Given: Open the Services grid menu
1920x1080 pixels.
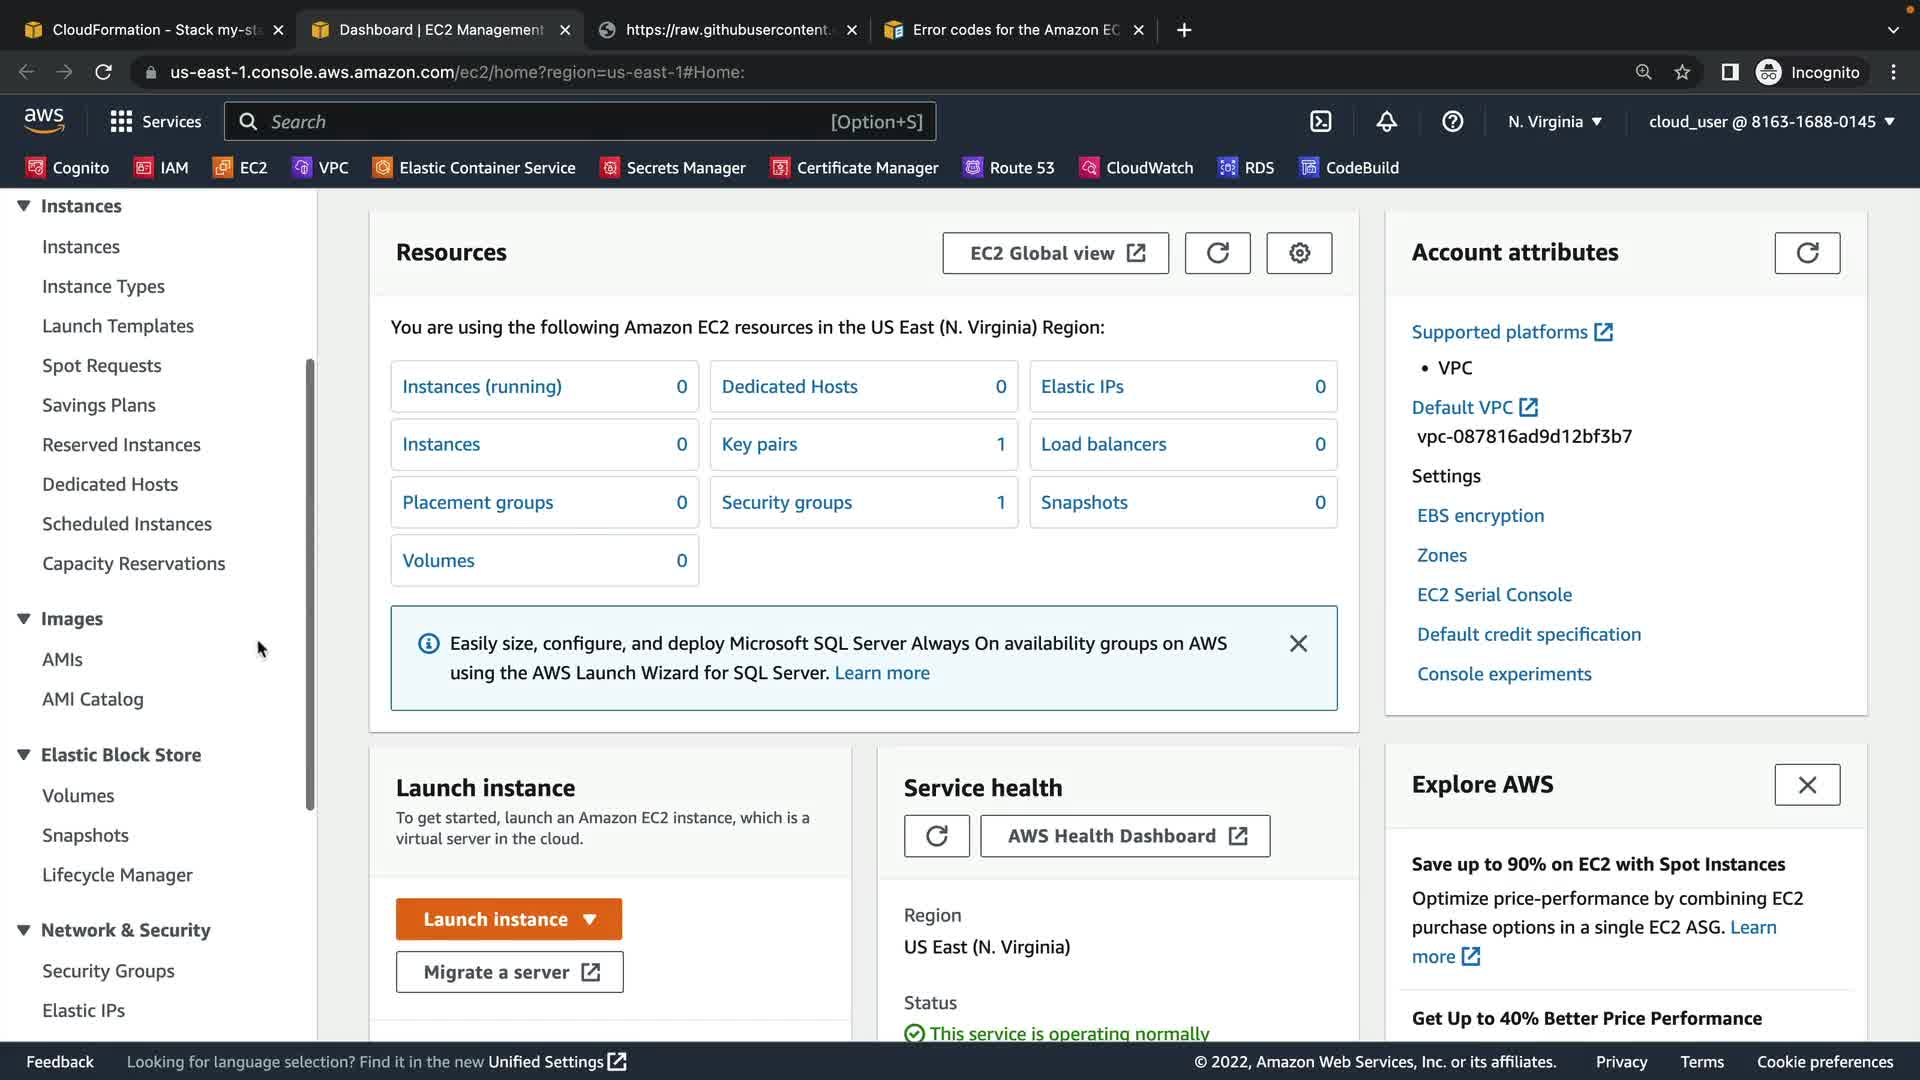Looking at the screenshot, I should [x=121, y=122].
